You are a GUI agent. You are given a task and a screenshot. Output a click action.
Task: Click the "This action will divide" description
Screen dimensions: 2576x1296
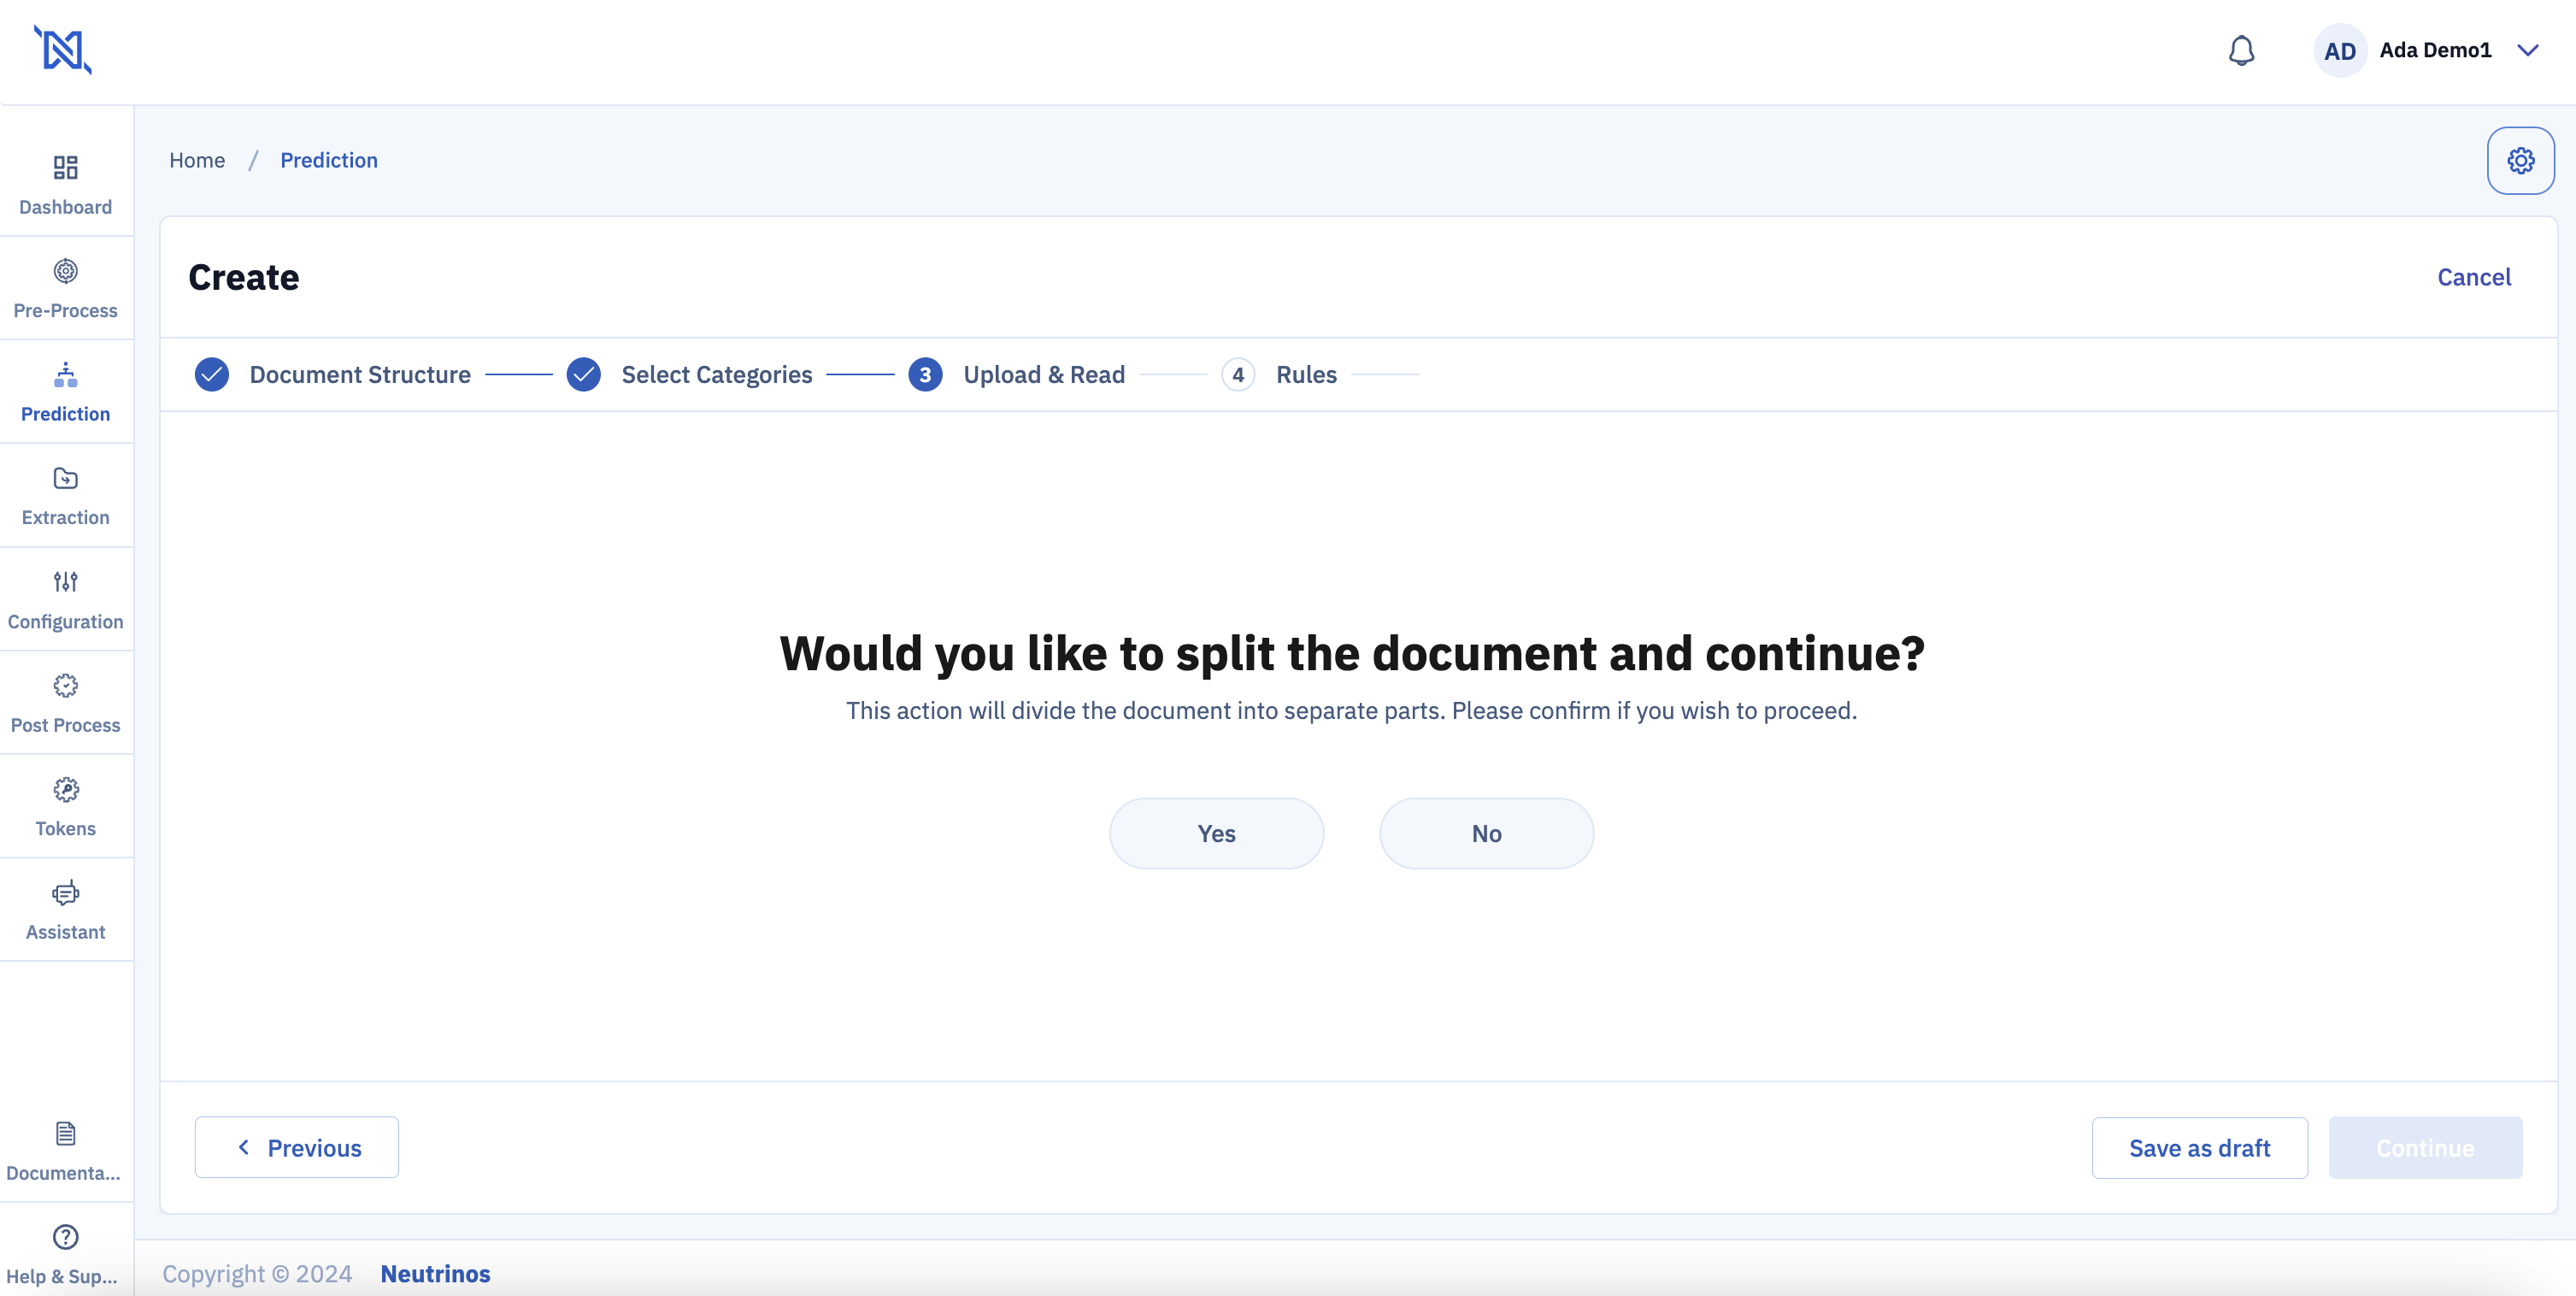[1351, 710]
